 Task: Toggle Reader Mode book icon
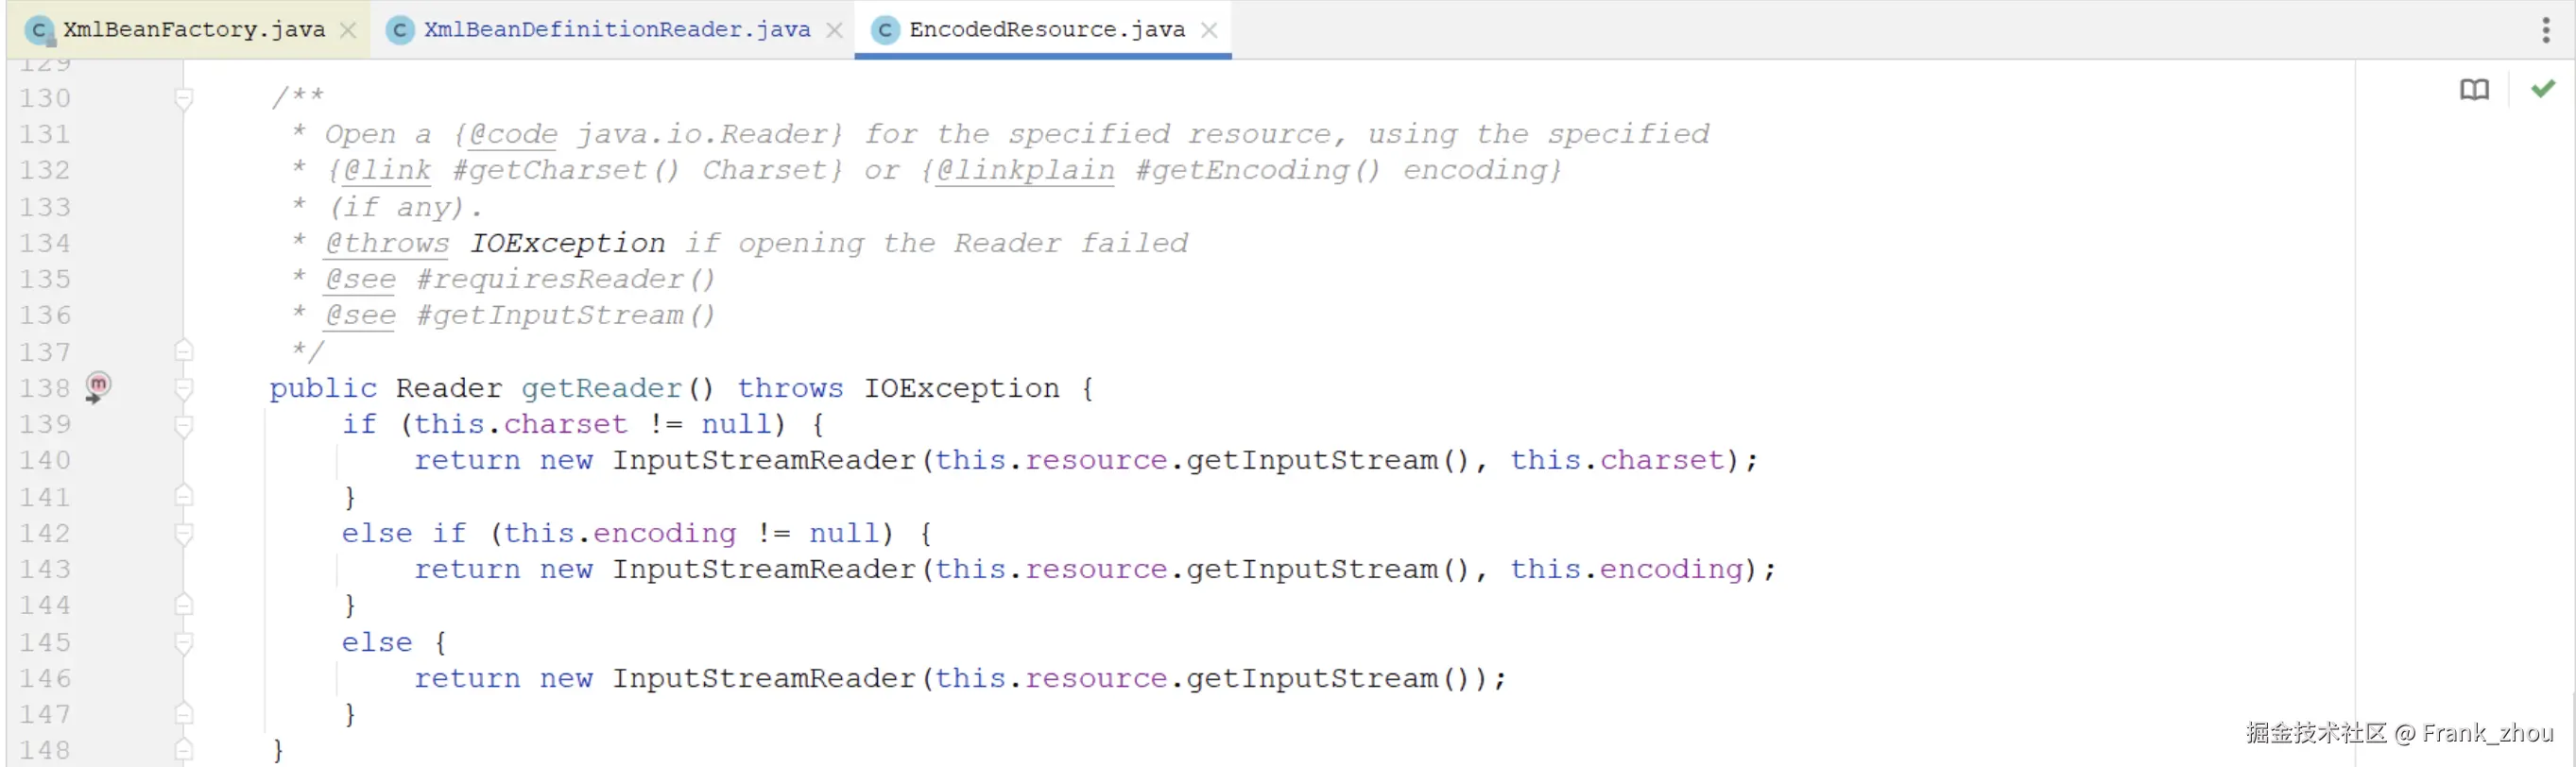[2474, 90]
